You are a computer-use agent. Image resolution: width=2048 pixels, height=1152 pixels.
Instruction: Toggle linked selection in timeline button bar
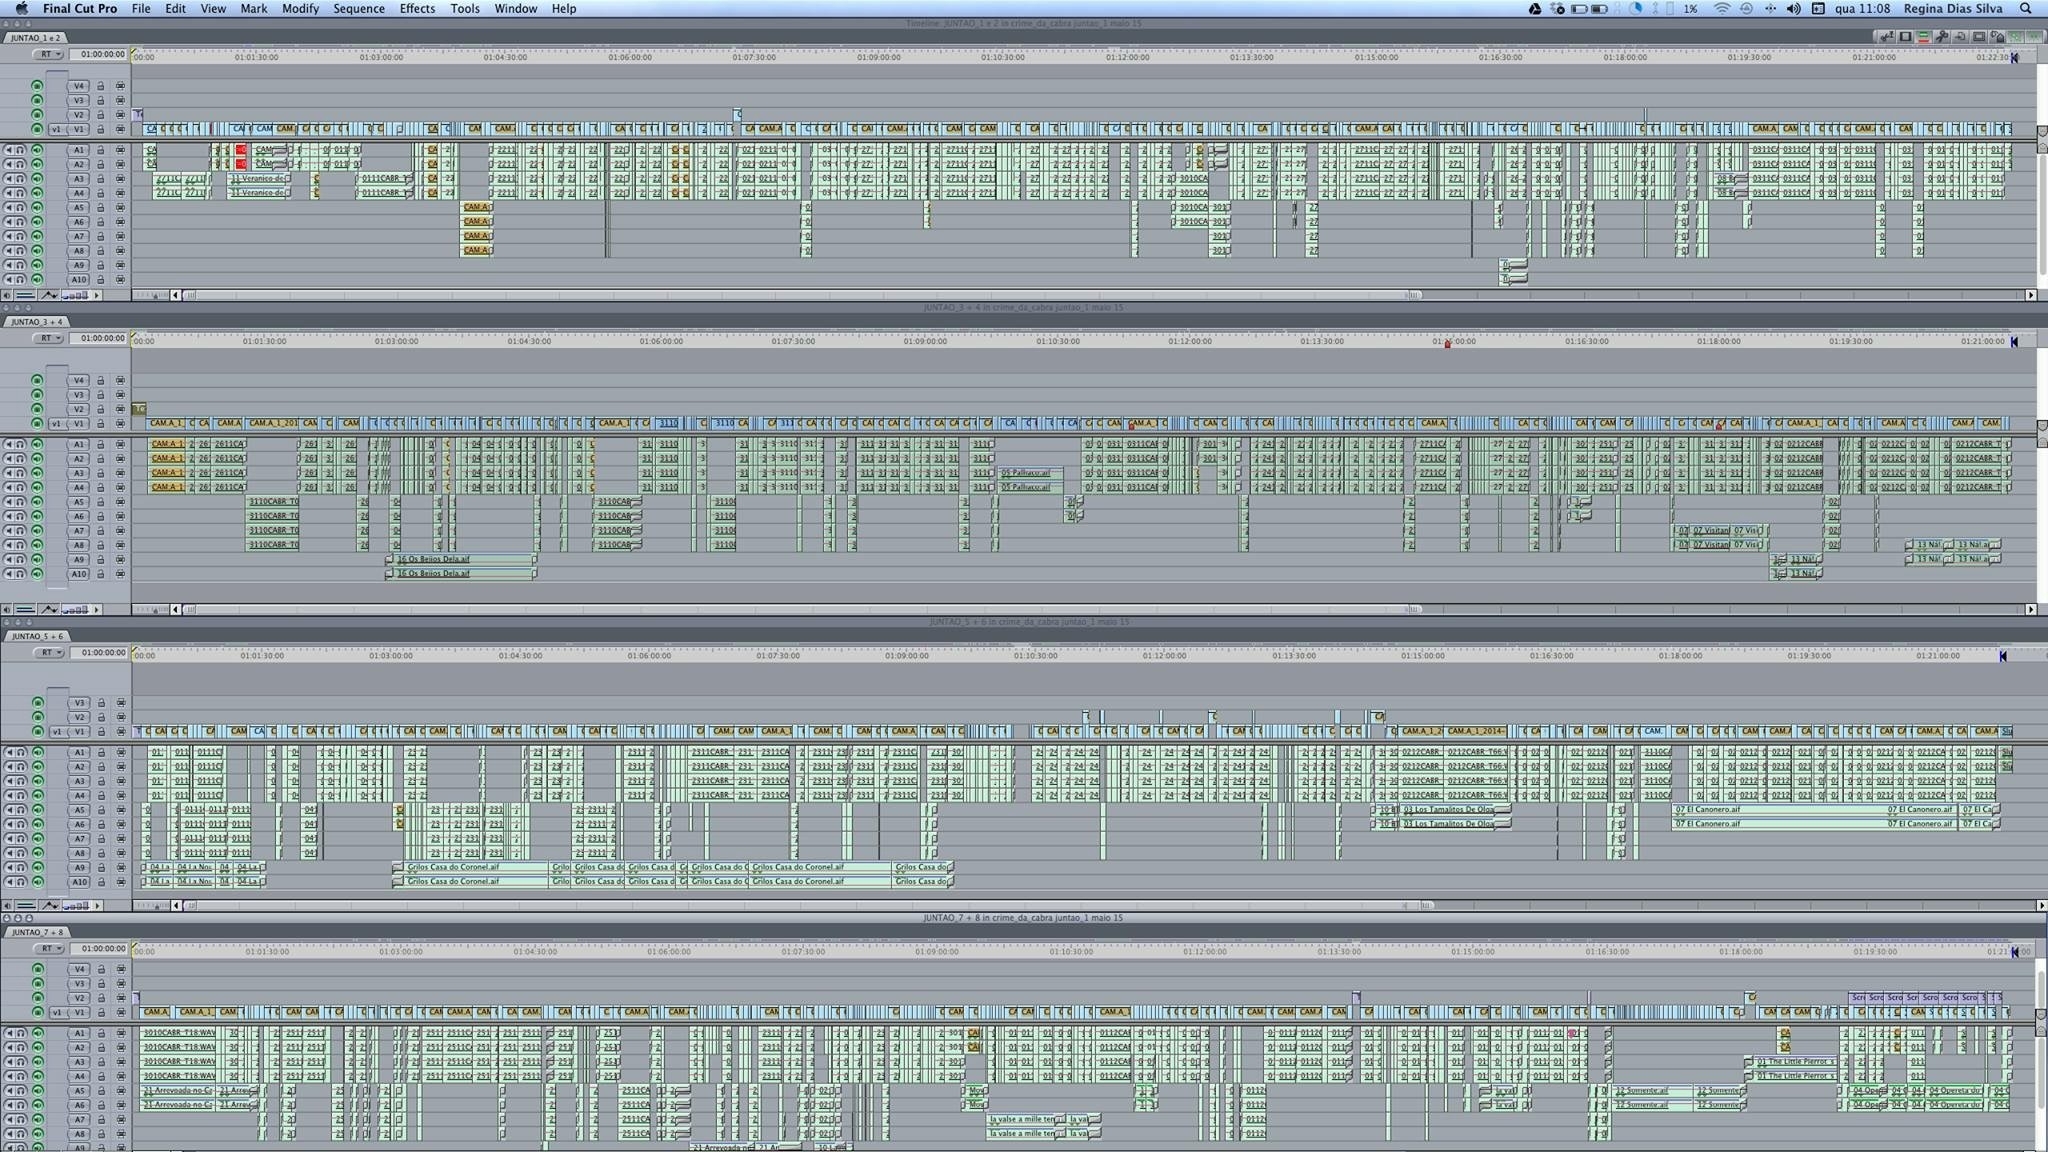(x=2016, y=36)
